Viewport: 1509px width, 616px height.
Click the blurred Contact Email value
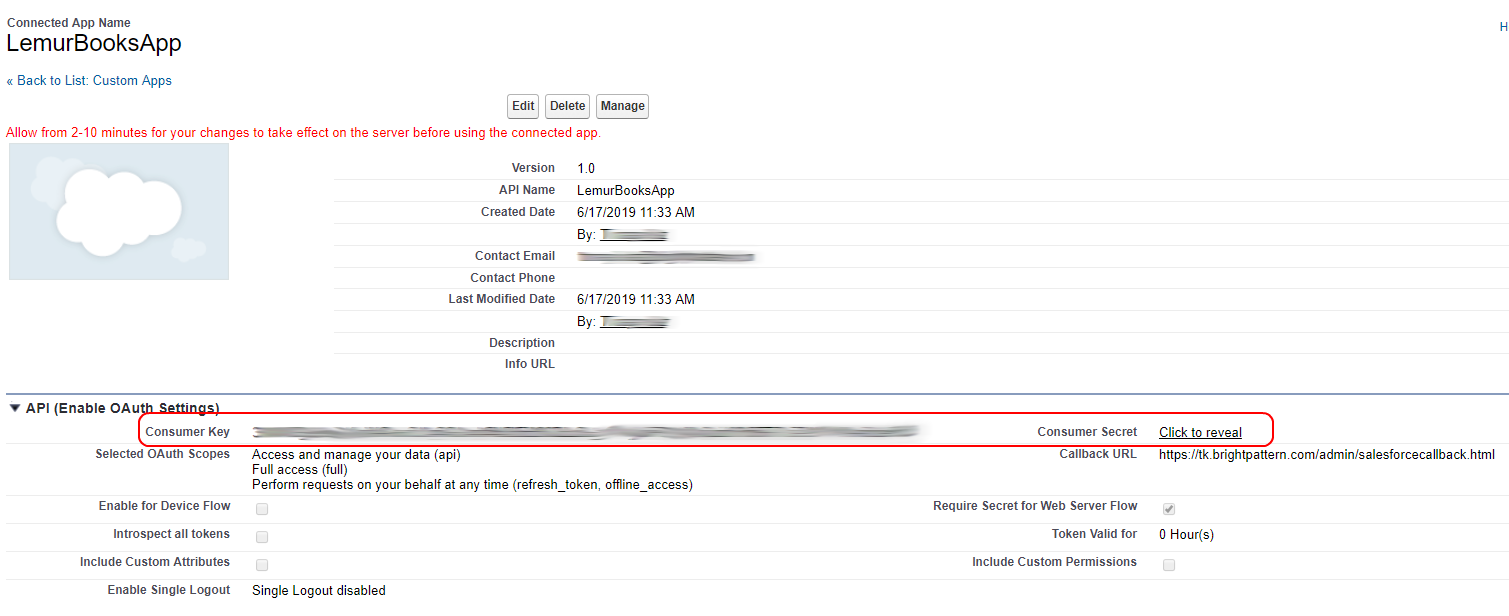pos(665,257)
